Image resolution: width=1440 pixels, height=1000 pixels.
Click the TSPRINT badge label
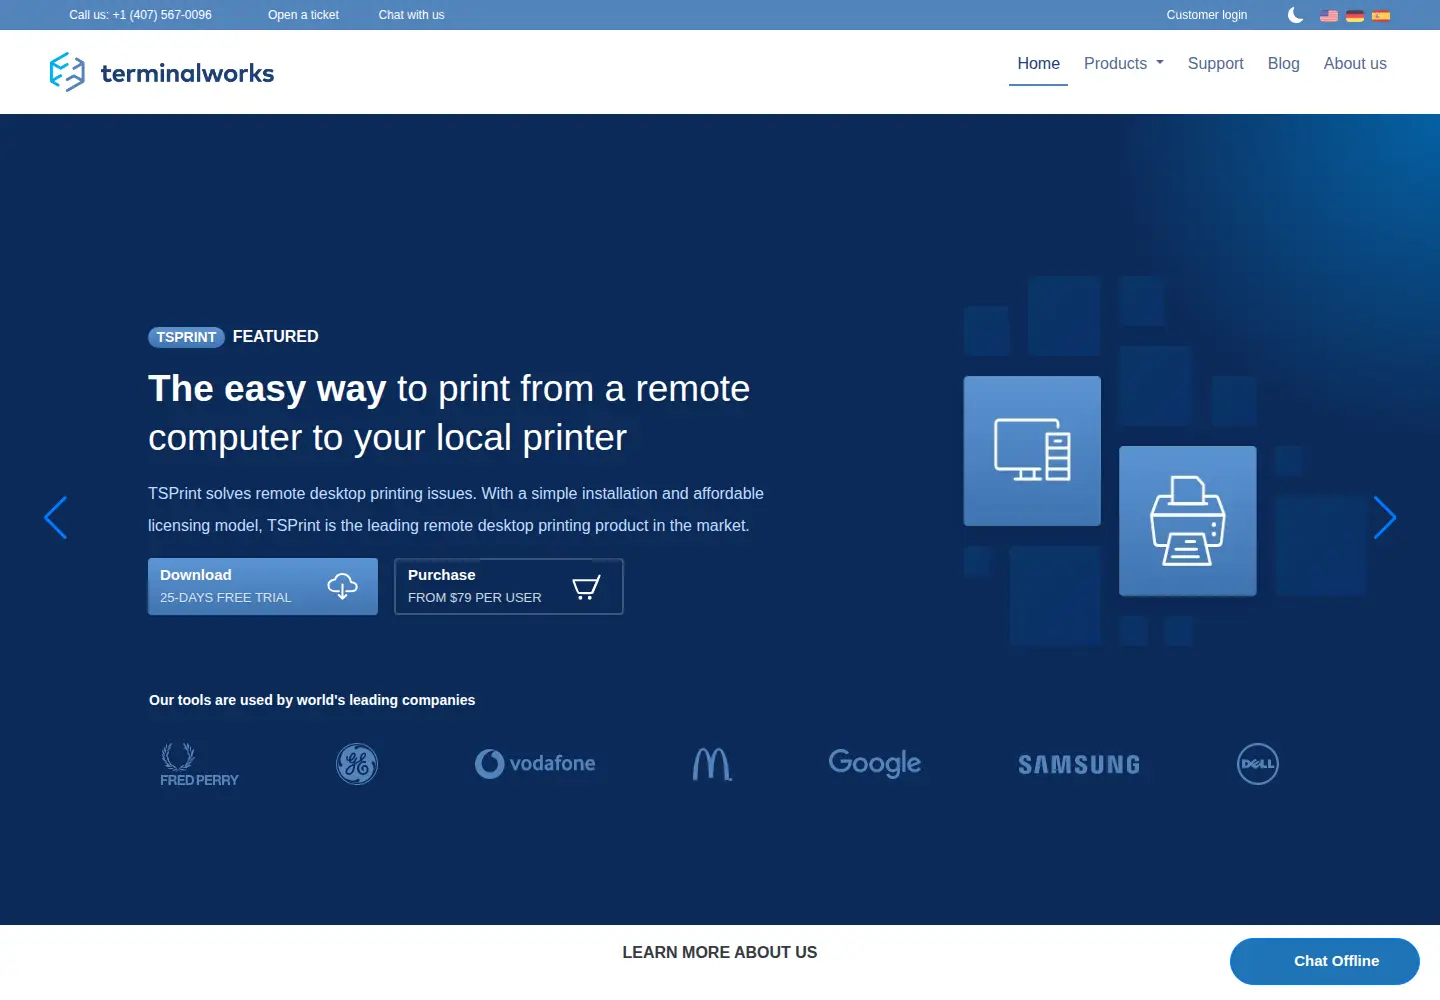click(x=186, y=337)
